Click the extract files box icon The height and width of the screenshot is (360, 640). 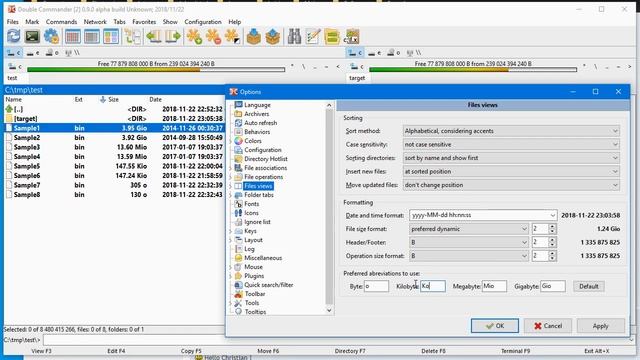click(273, 37)
